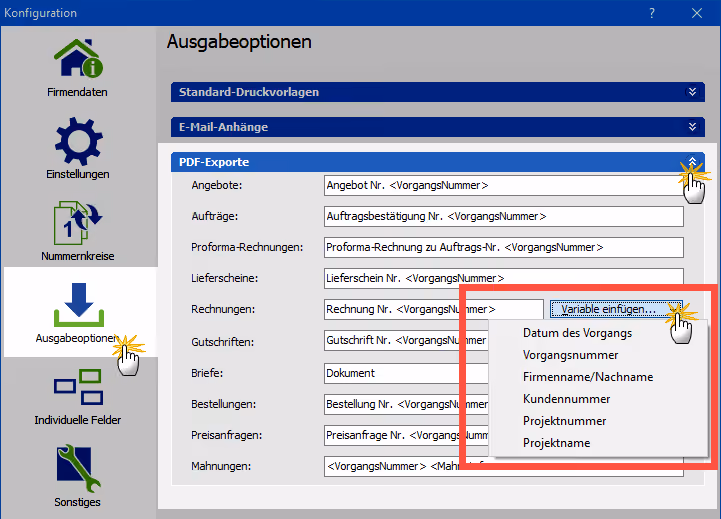Open the Sonstiges wrench icon
Viewport: 721px width, 519px height.
click(x=78, y=468)
